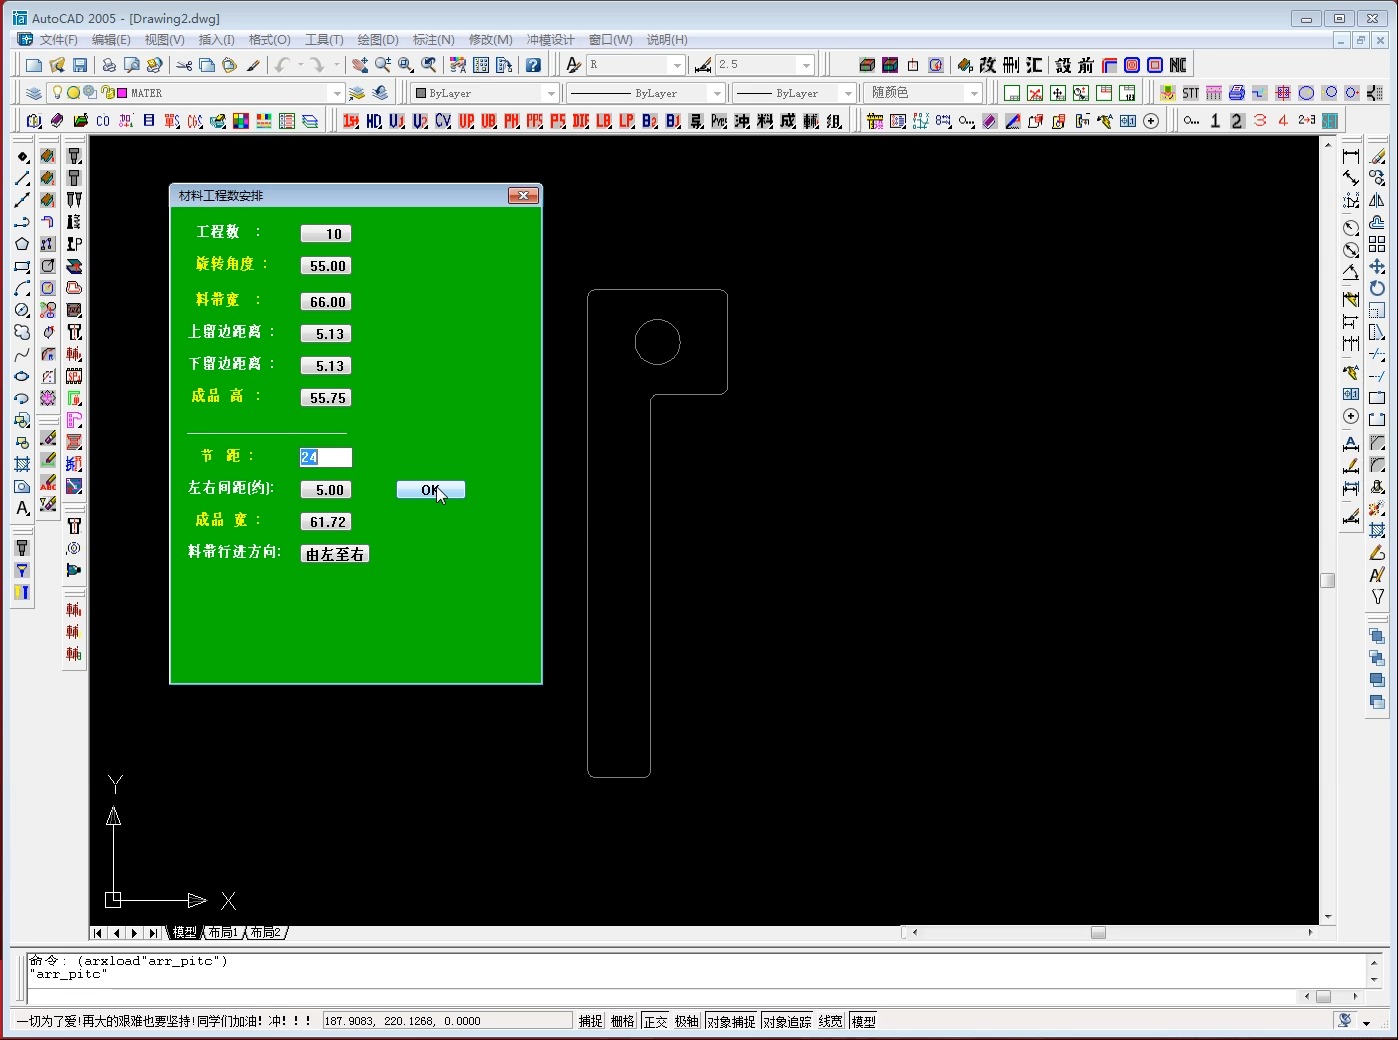This screenshot has height=1040, width=1398.
Task: Expand the ByLayer color dropdown
Action: click(x=549, y=93)
